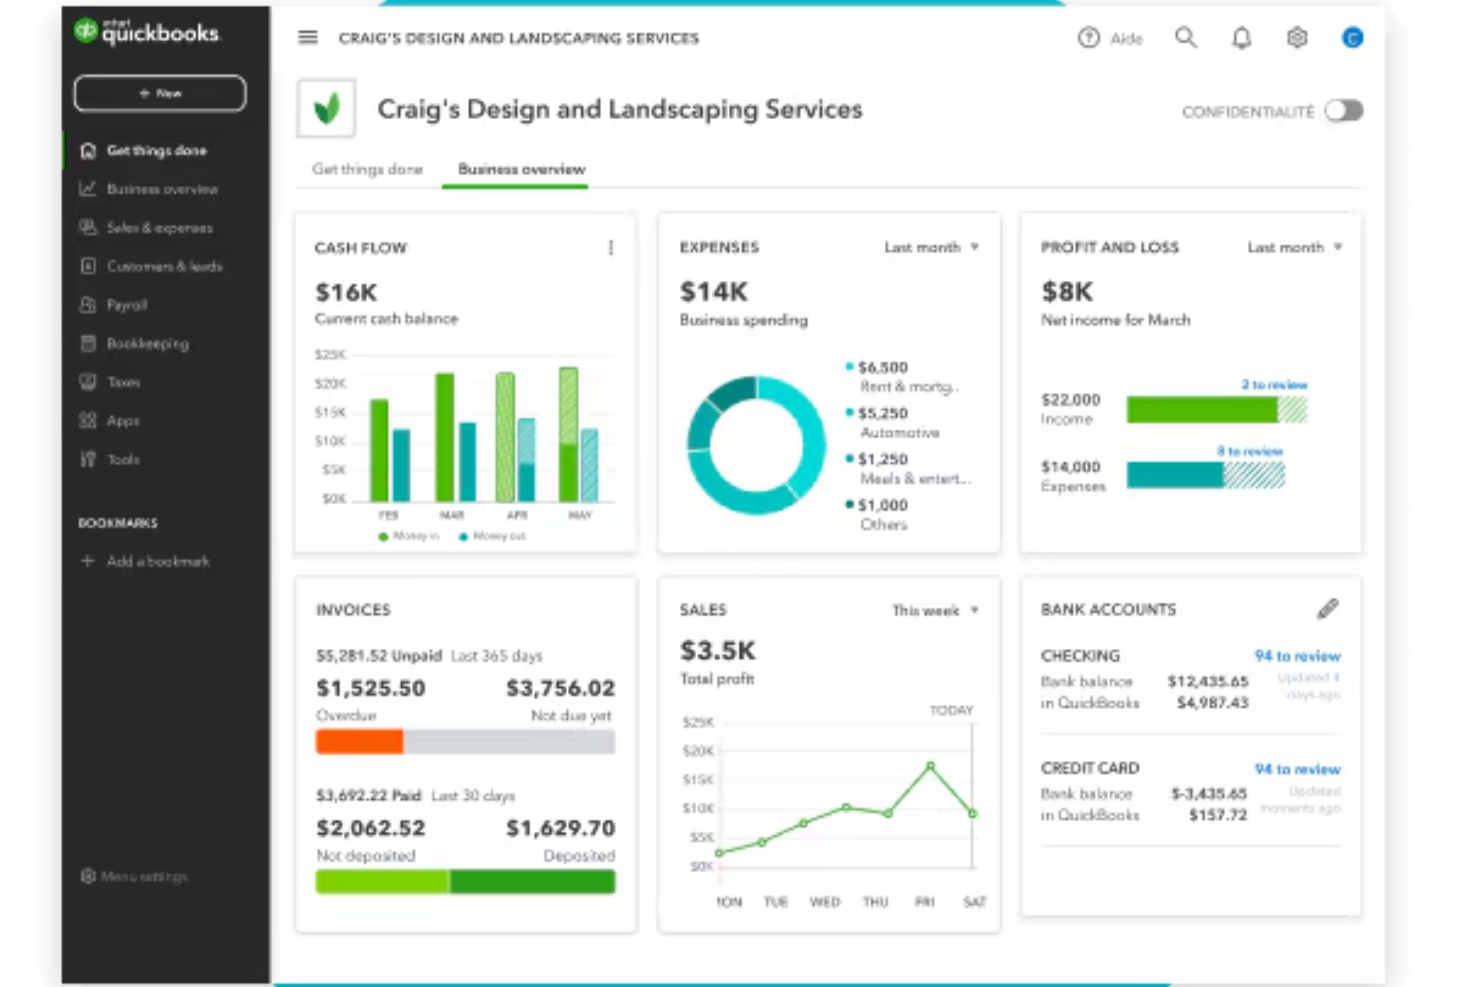The width and height of the screenshot is (1480, 987).
Task: Click the green deposited invoices bar
Action: (x=532, y=881)
